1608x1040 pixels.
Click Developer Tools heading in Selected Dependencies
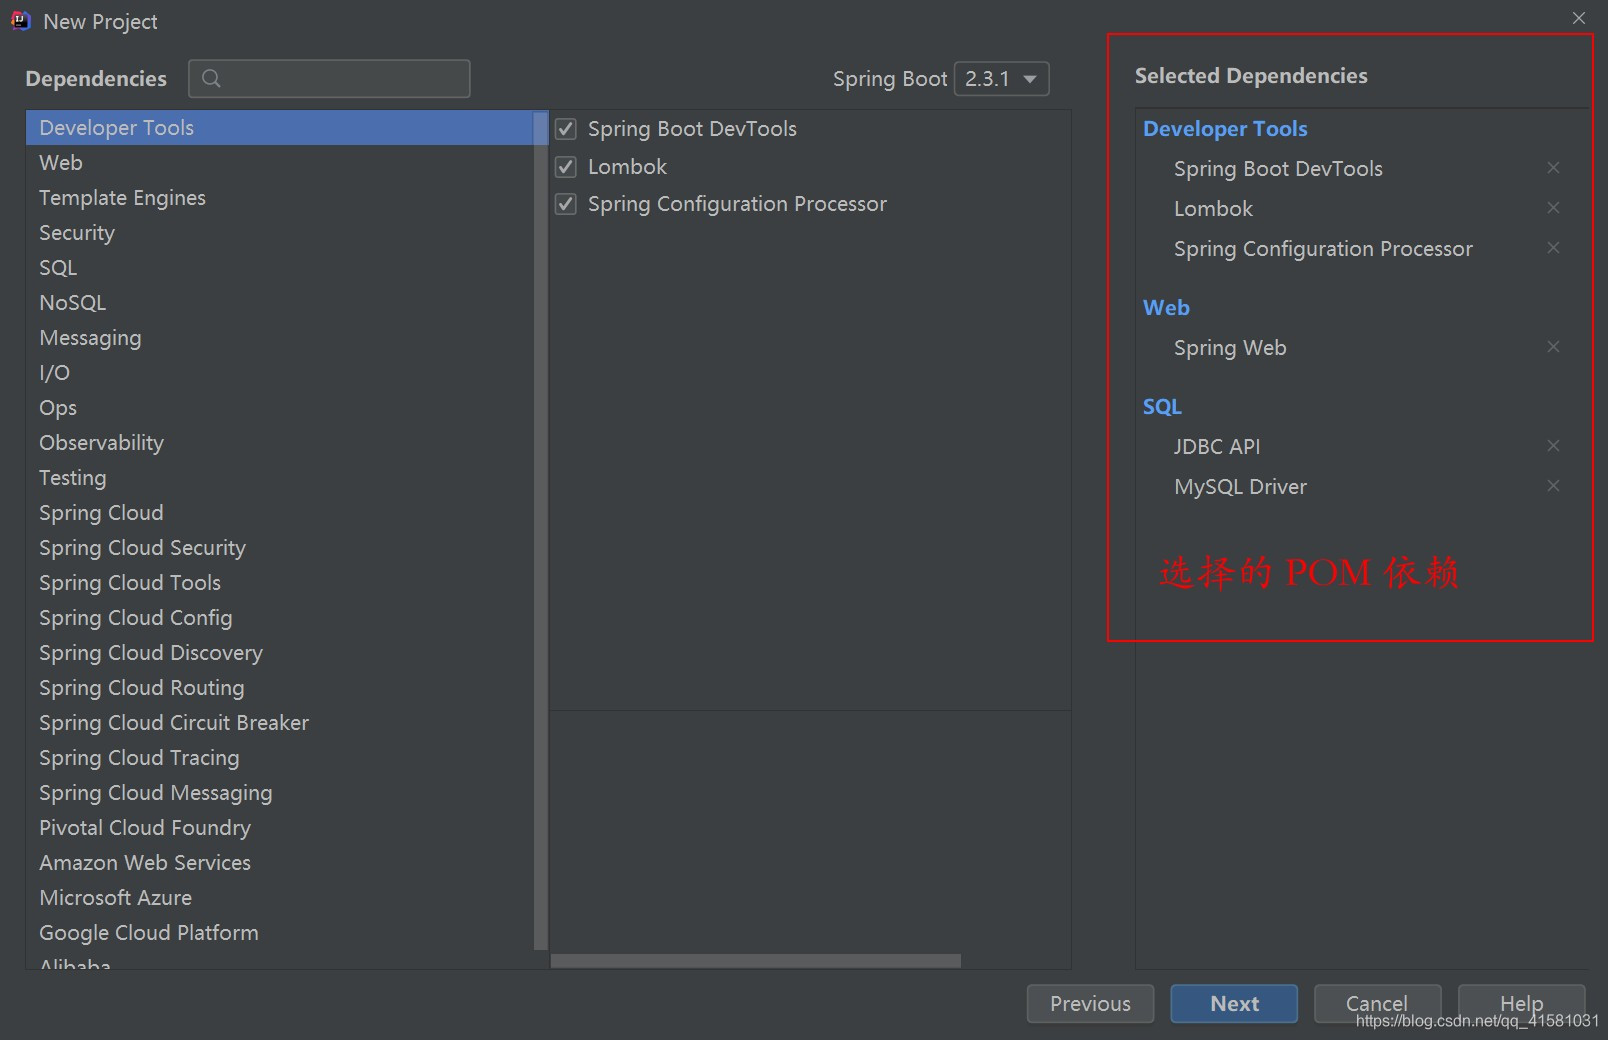point(1225,129)
